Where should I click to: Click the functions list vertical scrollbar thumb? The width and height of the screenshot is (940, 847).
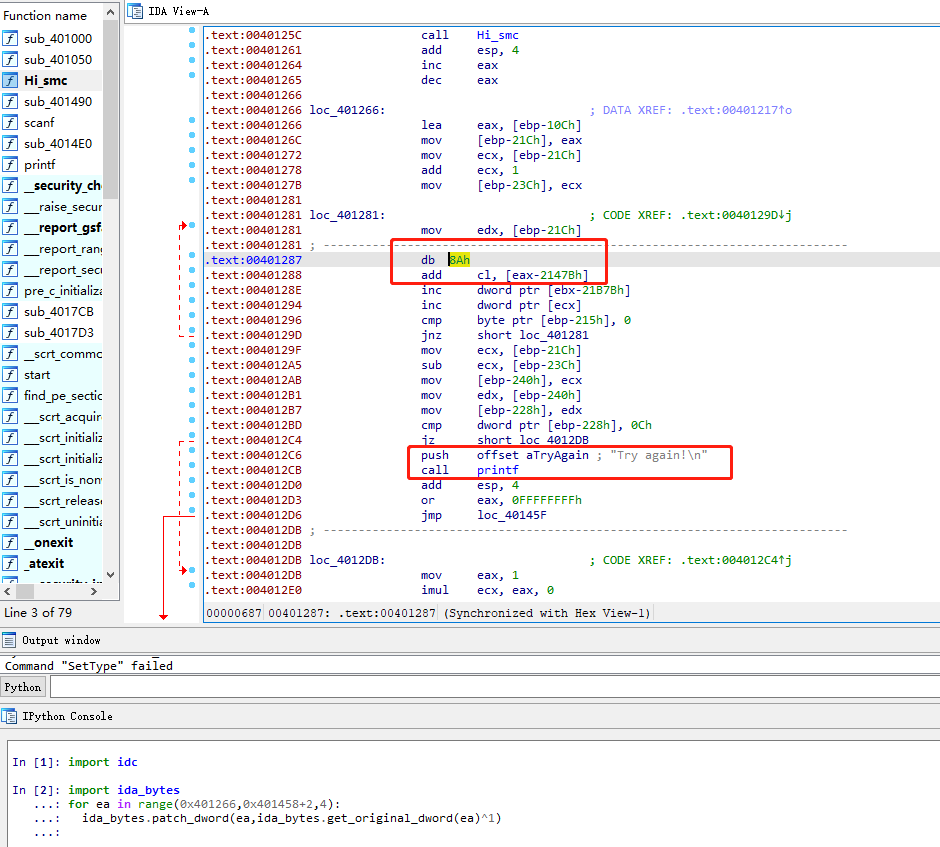pyautogui.click(x=110, y=108)
